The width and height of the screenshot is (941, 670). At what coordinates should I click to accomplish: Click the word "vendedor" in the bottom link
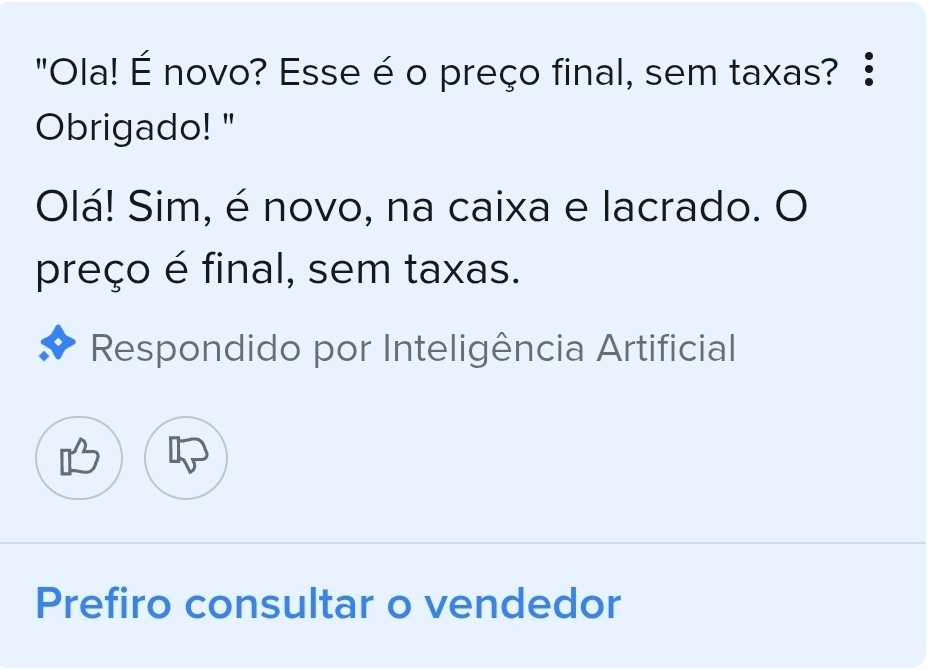tap(523, 604)
